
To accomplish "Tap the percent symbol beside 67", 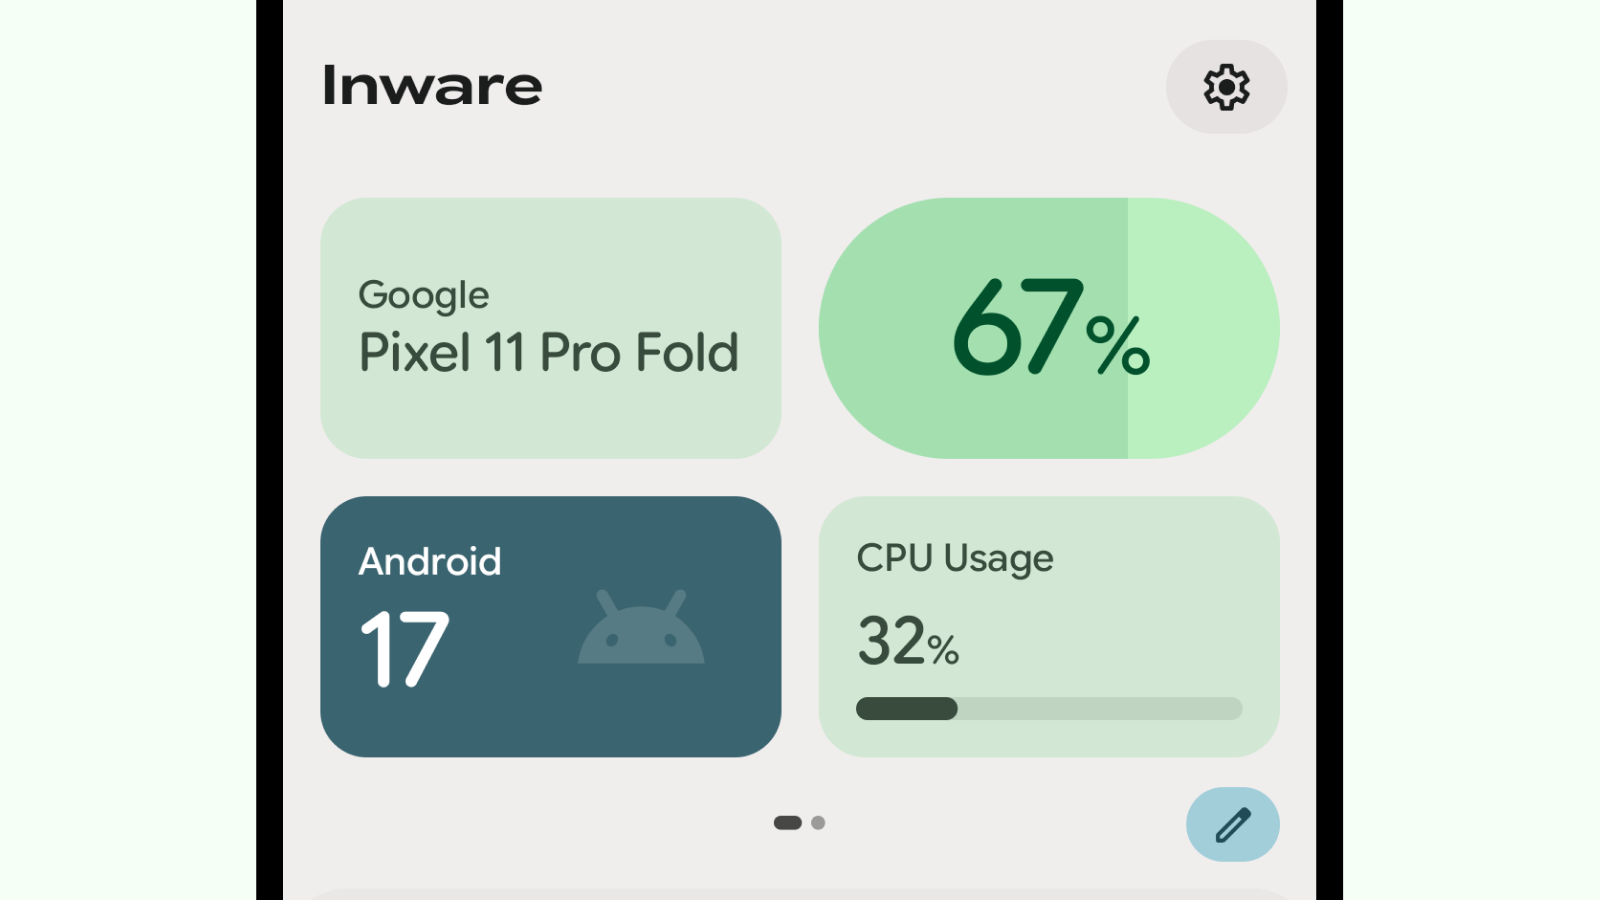I will pos(1118,345).
